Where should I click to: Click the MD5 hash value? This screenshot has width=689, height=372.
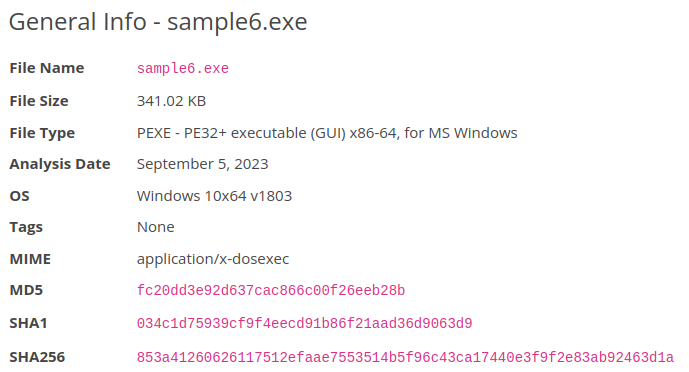[x=271, y=290]
